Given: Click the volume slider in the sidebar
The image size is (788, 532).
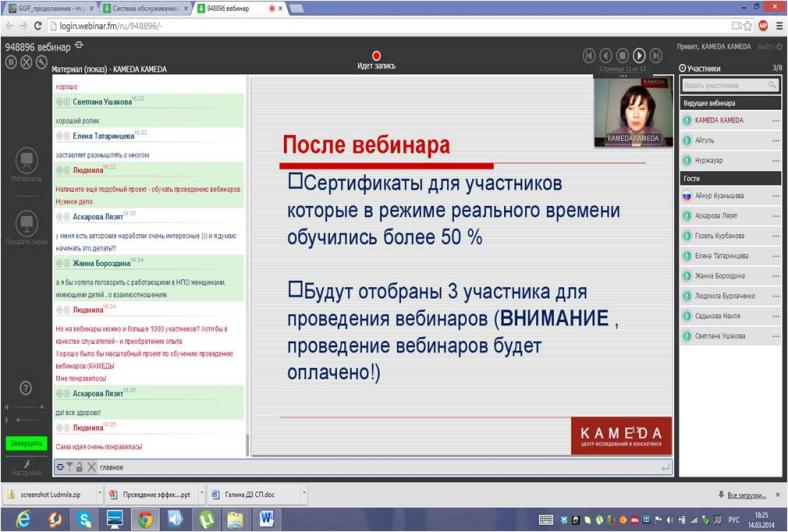Looking at the screenshot, I should 25,407.
